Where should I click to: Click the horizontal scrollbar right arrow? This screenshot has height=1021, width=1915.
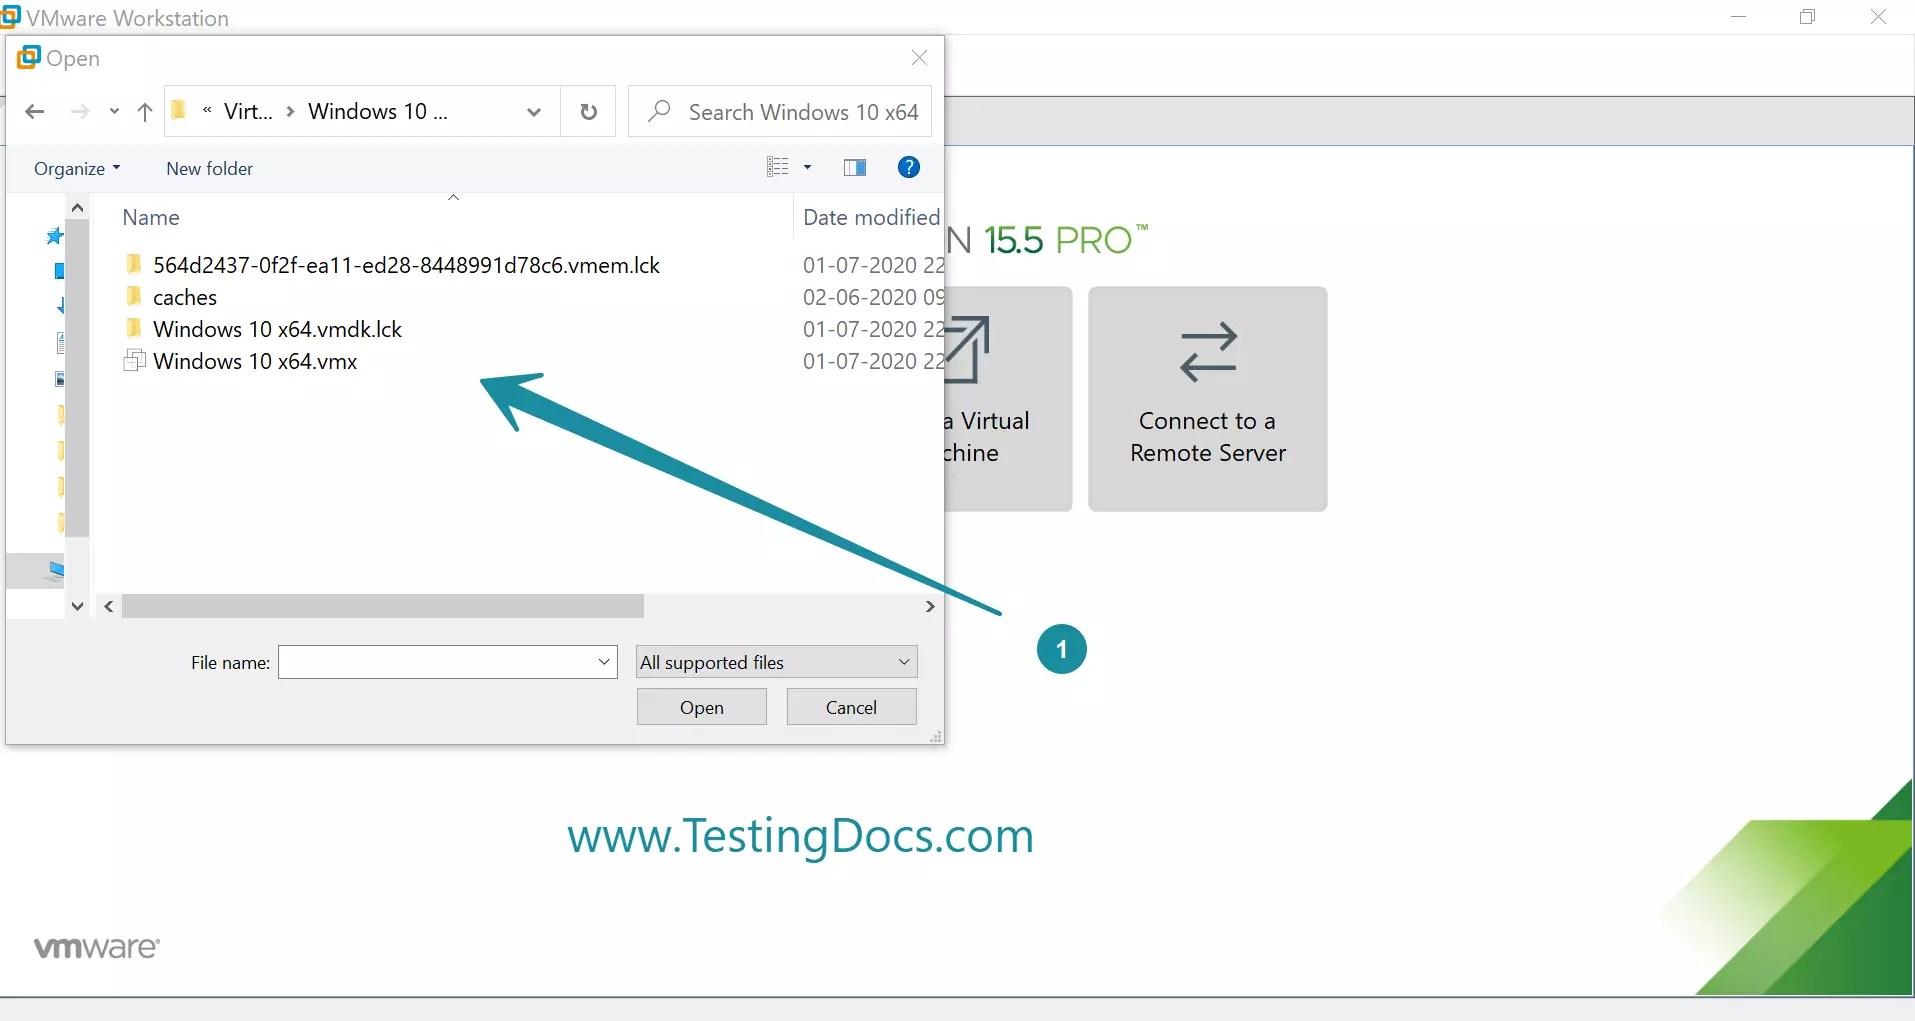[930, 607]
